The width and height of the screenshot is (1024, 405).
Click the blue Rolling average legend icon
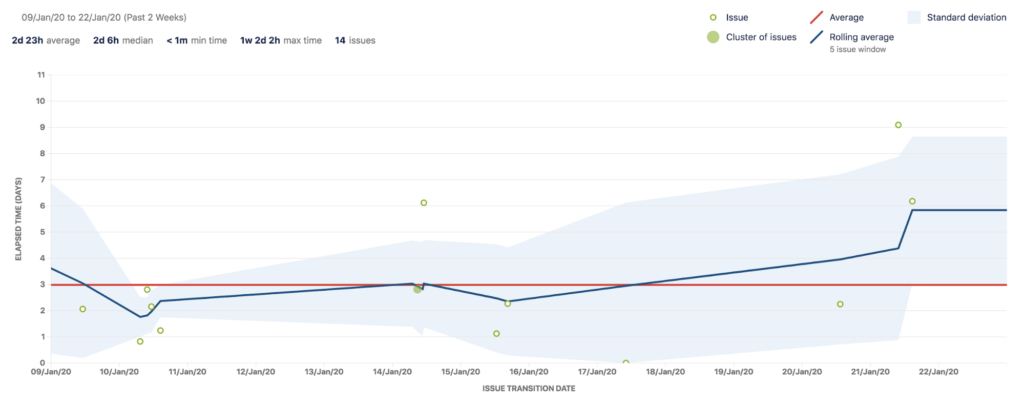812,38
